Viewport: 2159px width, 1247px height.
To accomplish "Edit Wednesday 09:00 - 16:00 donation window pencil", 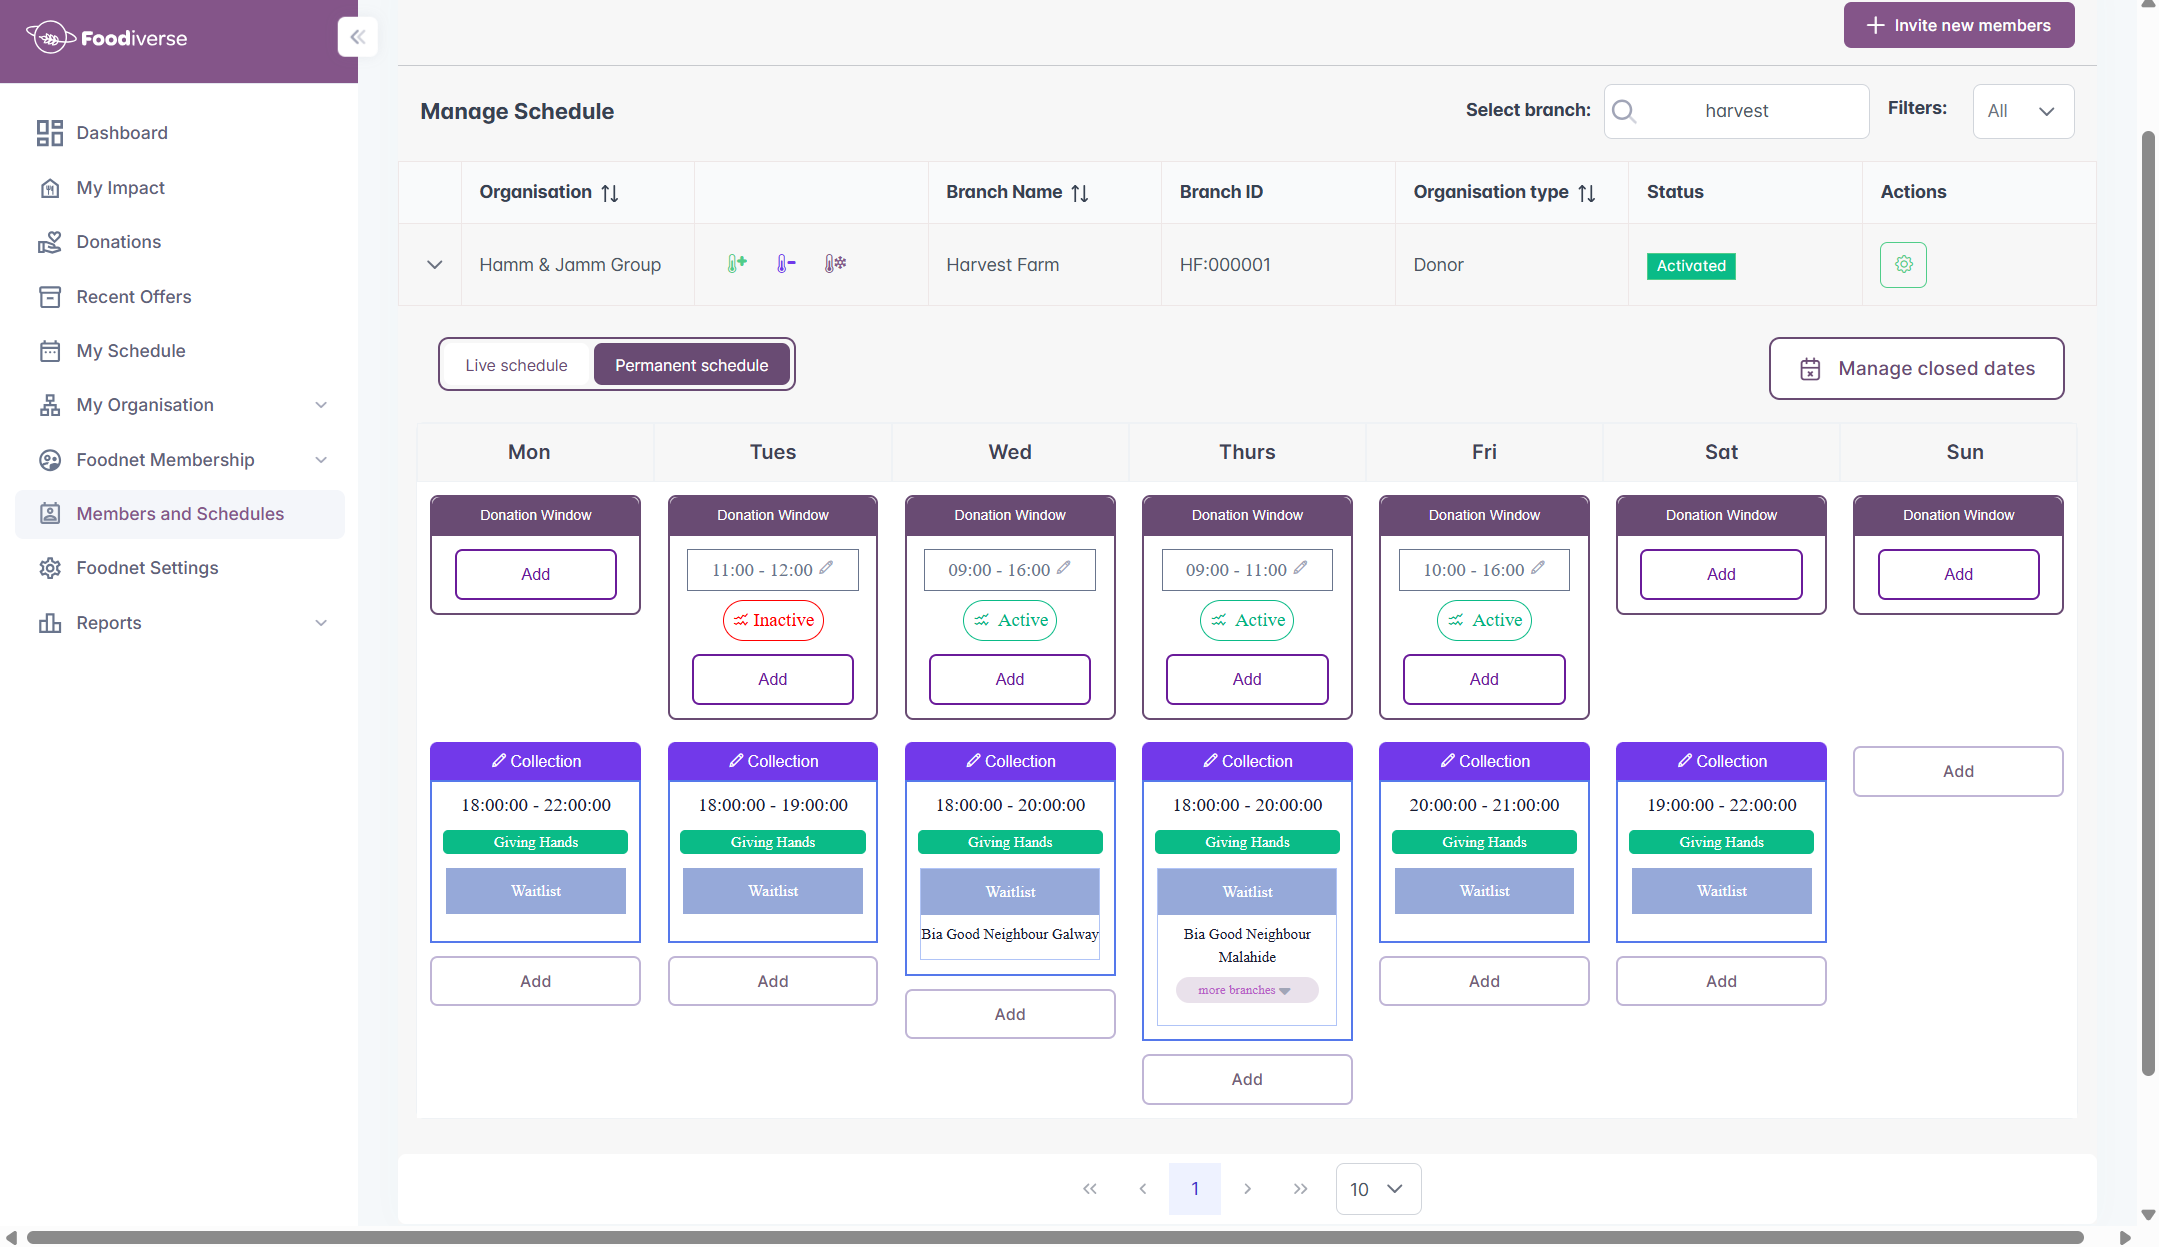I will click(x=1063, y=568).
